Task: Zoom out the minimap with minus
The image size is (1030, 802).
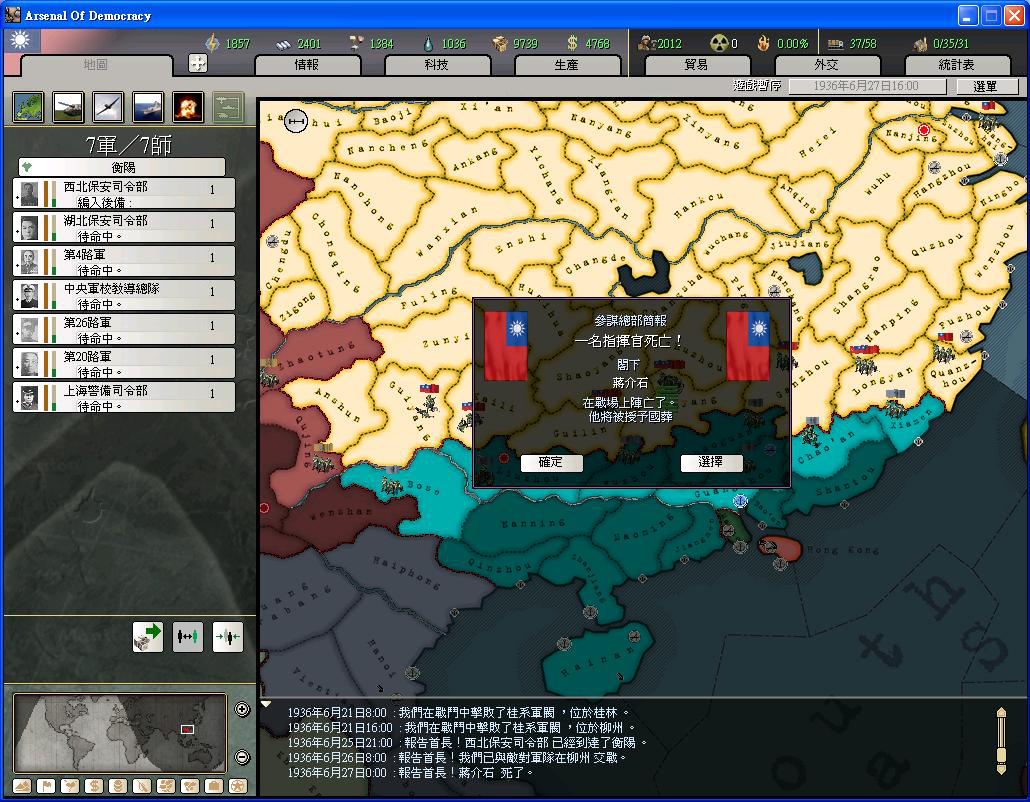Action: point(242,757)
